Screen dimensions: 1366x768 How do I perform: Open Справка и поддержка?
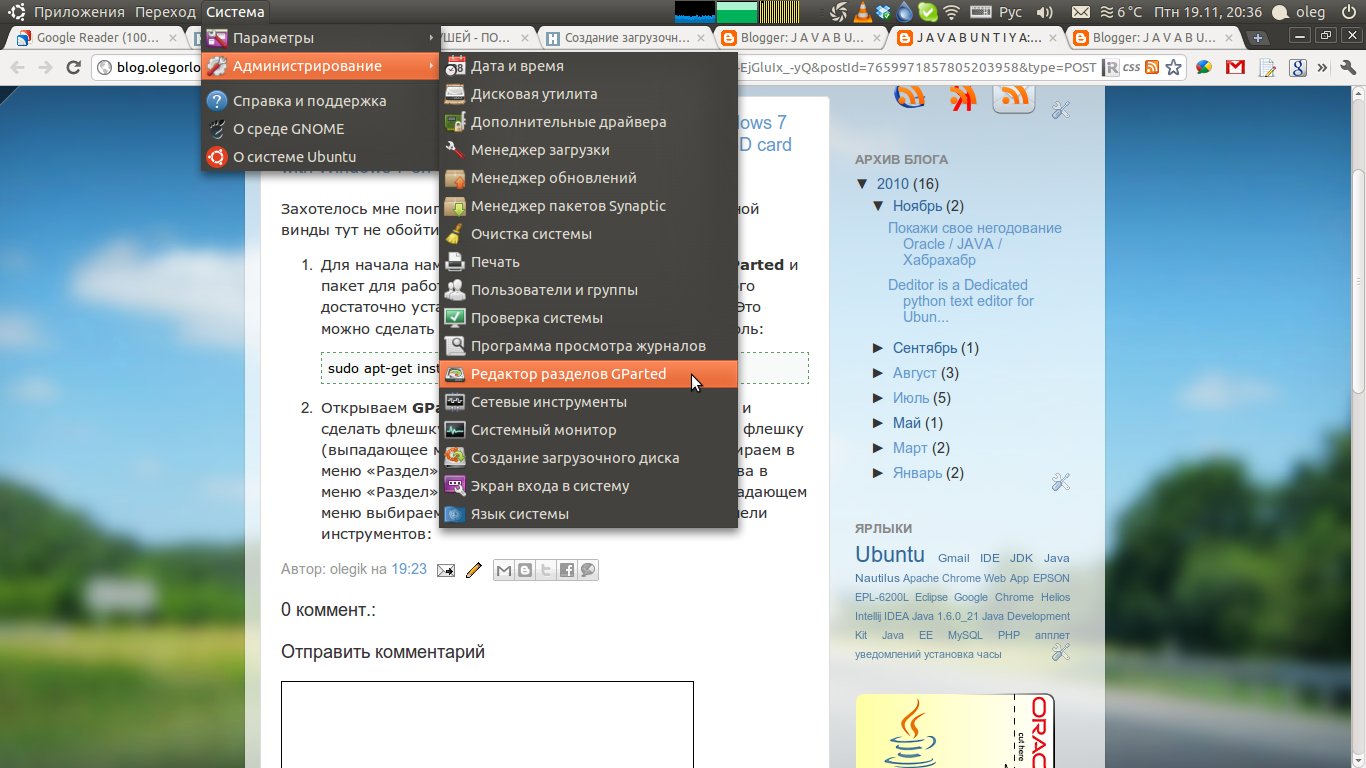[321, 101]
